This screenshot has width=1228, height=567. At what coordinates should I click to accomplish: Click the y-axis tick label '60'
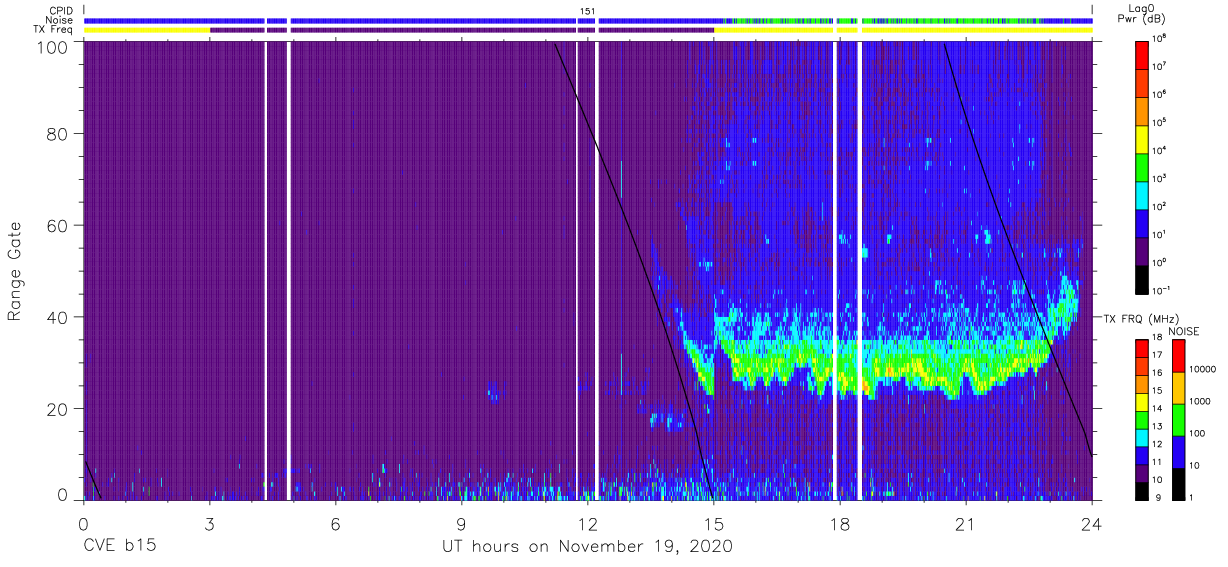pyautogui.click(x=58, y=226)
